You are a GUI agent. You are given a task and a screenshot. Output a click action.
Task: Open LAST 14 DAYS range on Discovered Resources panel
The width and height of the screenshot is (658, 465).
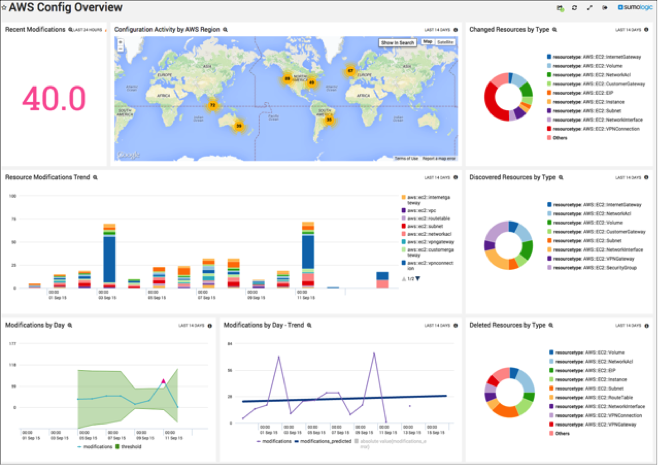click(628, 178)
